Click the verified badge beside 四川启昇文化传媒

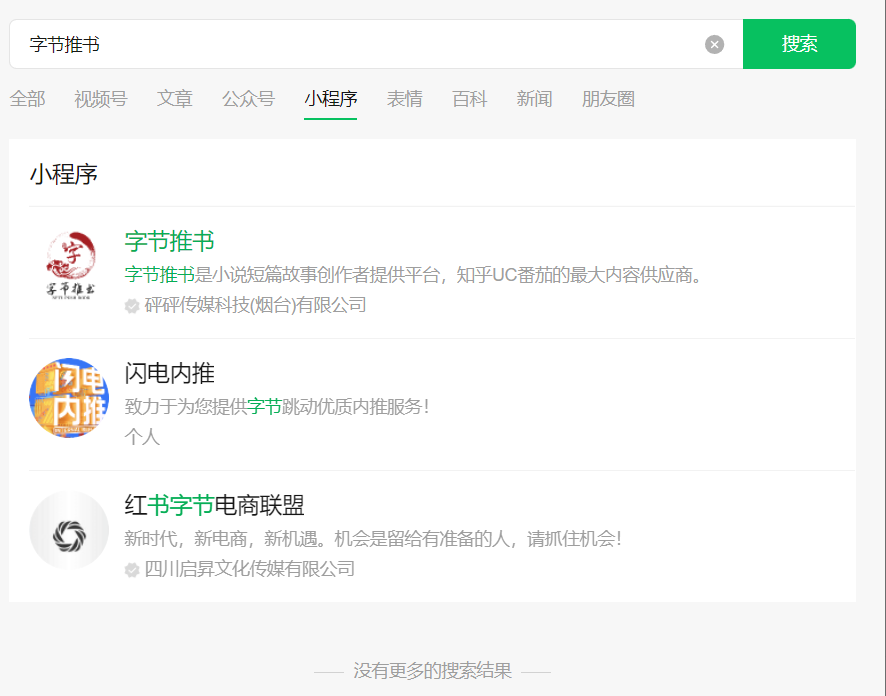click(132, 570)
